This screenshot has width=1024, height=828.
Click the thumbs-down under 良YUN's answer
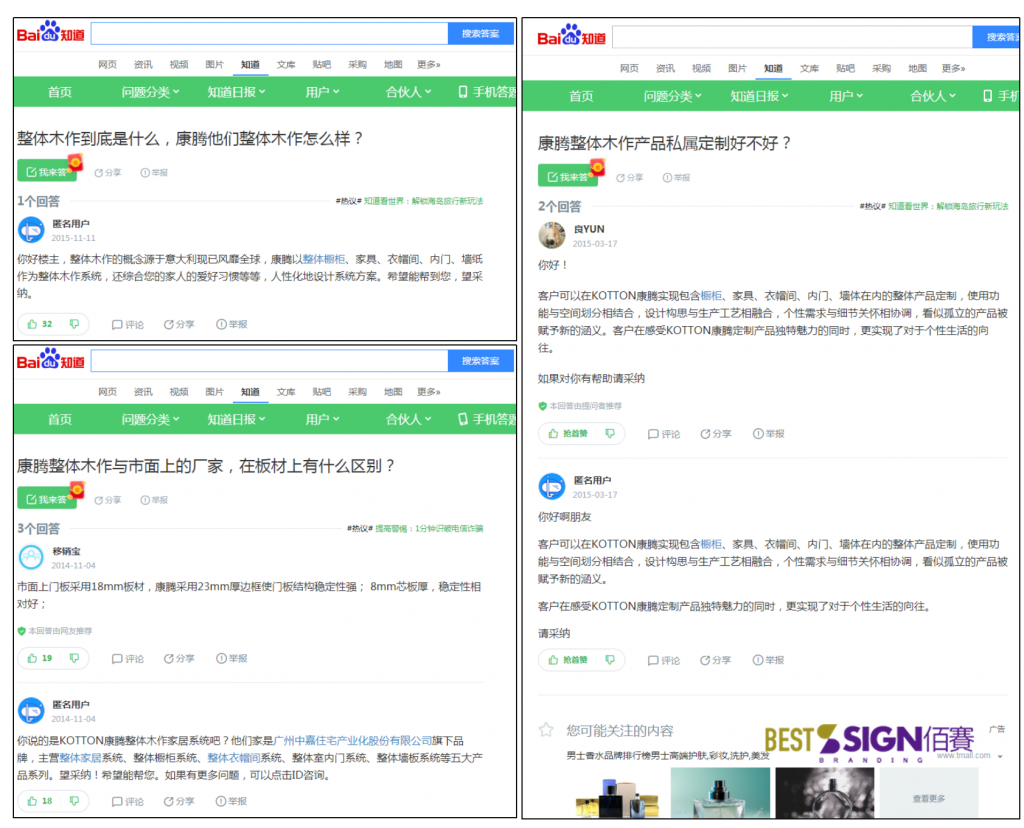coord(610,434)
